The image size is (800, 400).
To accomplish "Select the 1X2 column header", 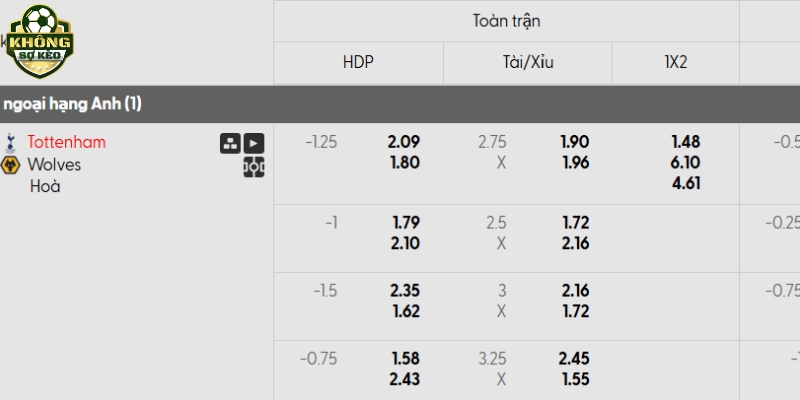I will pos(676,62).
